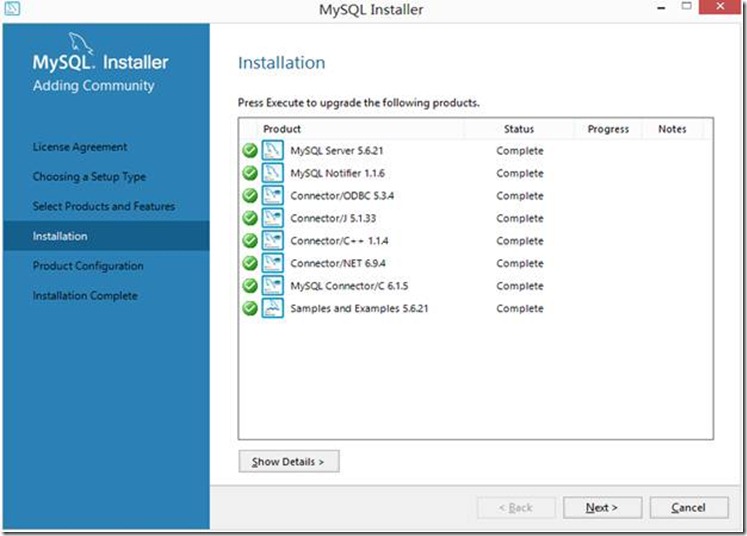This screenshot has height=536, width=747.
Task: Click the Complete status of MySQL Server 5.6.21
Action: pos(520,151)
